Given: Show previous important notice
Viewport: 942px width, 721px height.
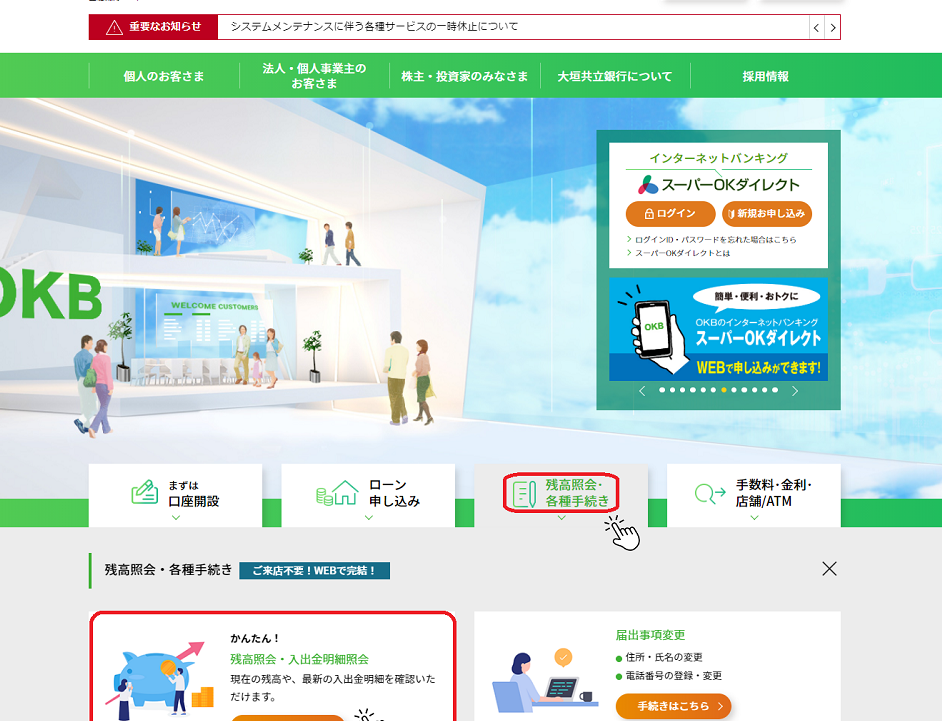Looking at the screenshot, I should [817, 27].
